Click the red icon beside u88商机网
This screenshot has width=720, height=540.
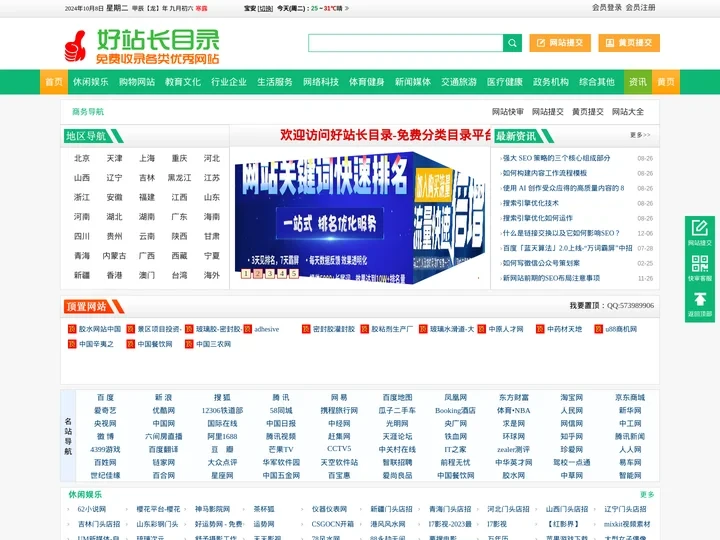598,329
